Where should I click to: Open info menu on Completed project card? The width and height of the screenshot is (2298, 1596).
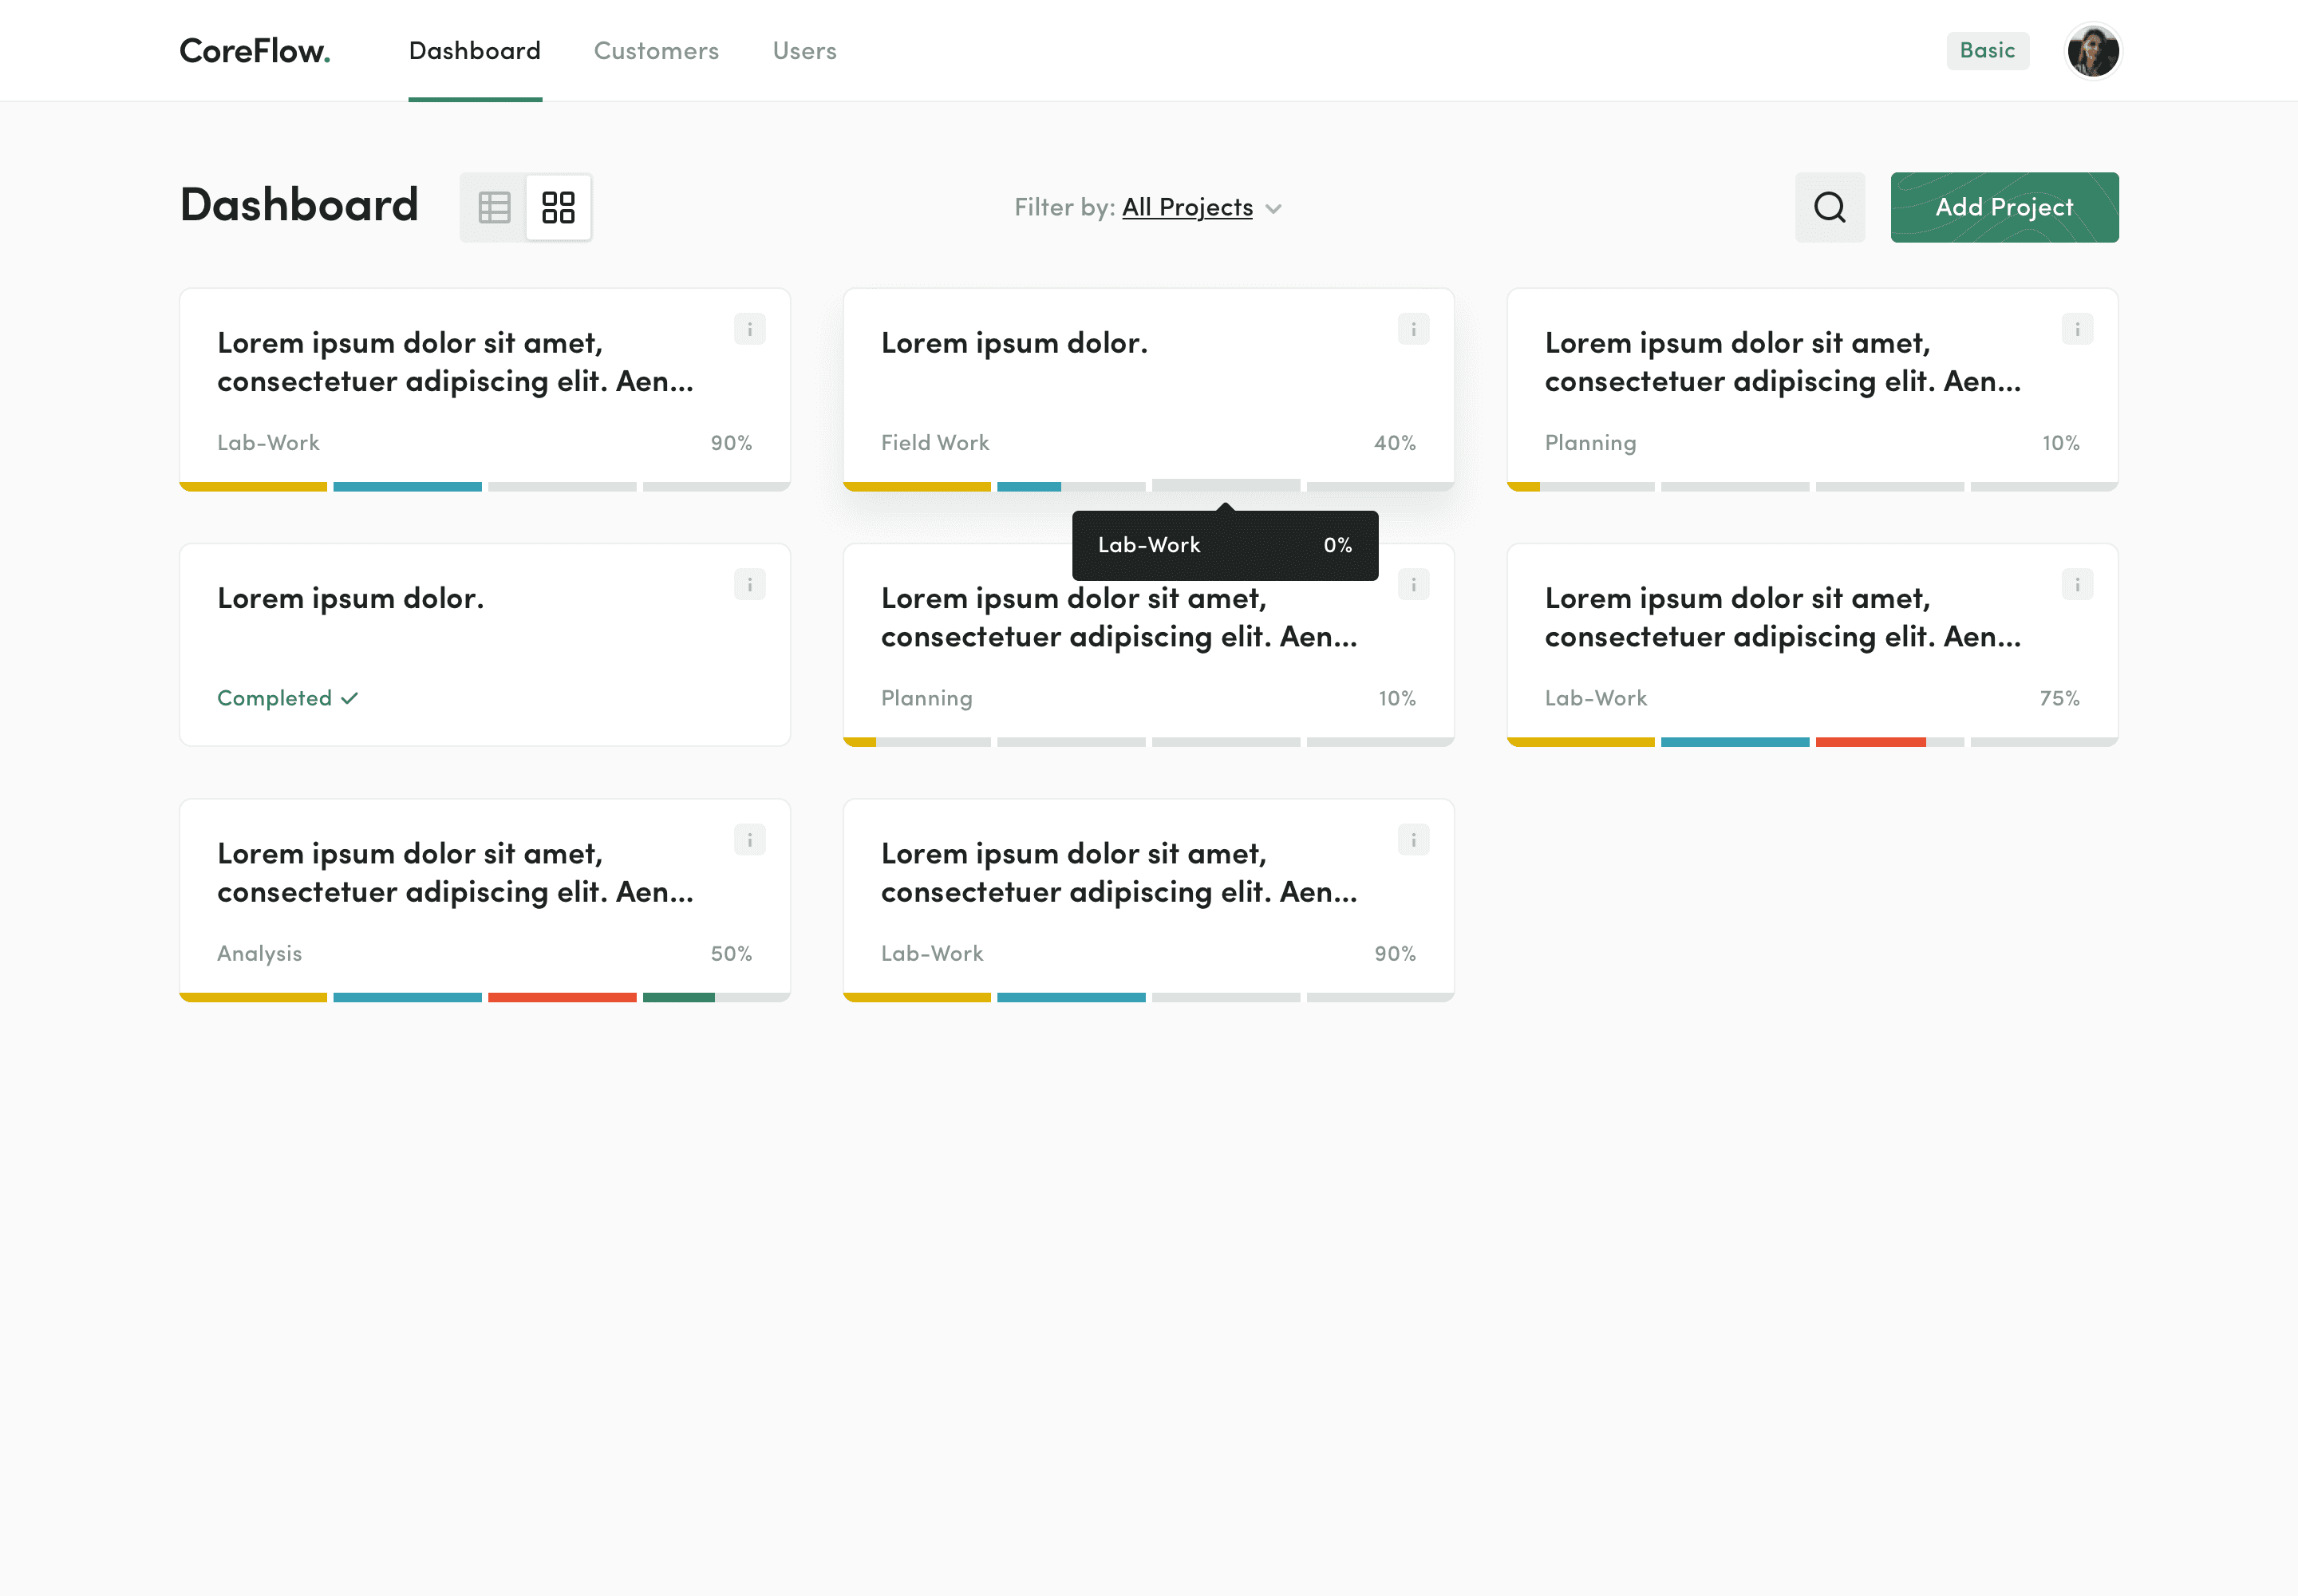click(749, 584)
